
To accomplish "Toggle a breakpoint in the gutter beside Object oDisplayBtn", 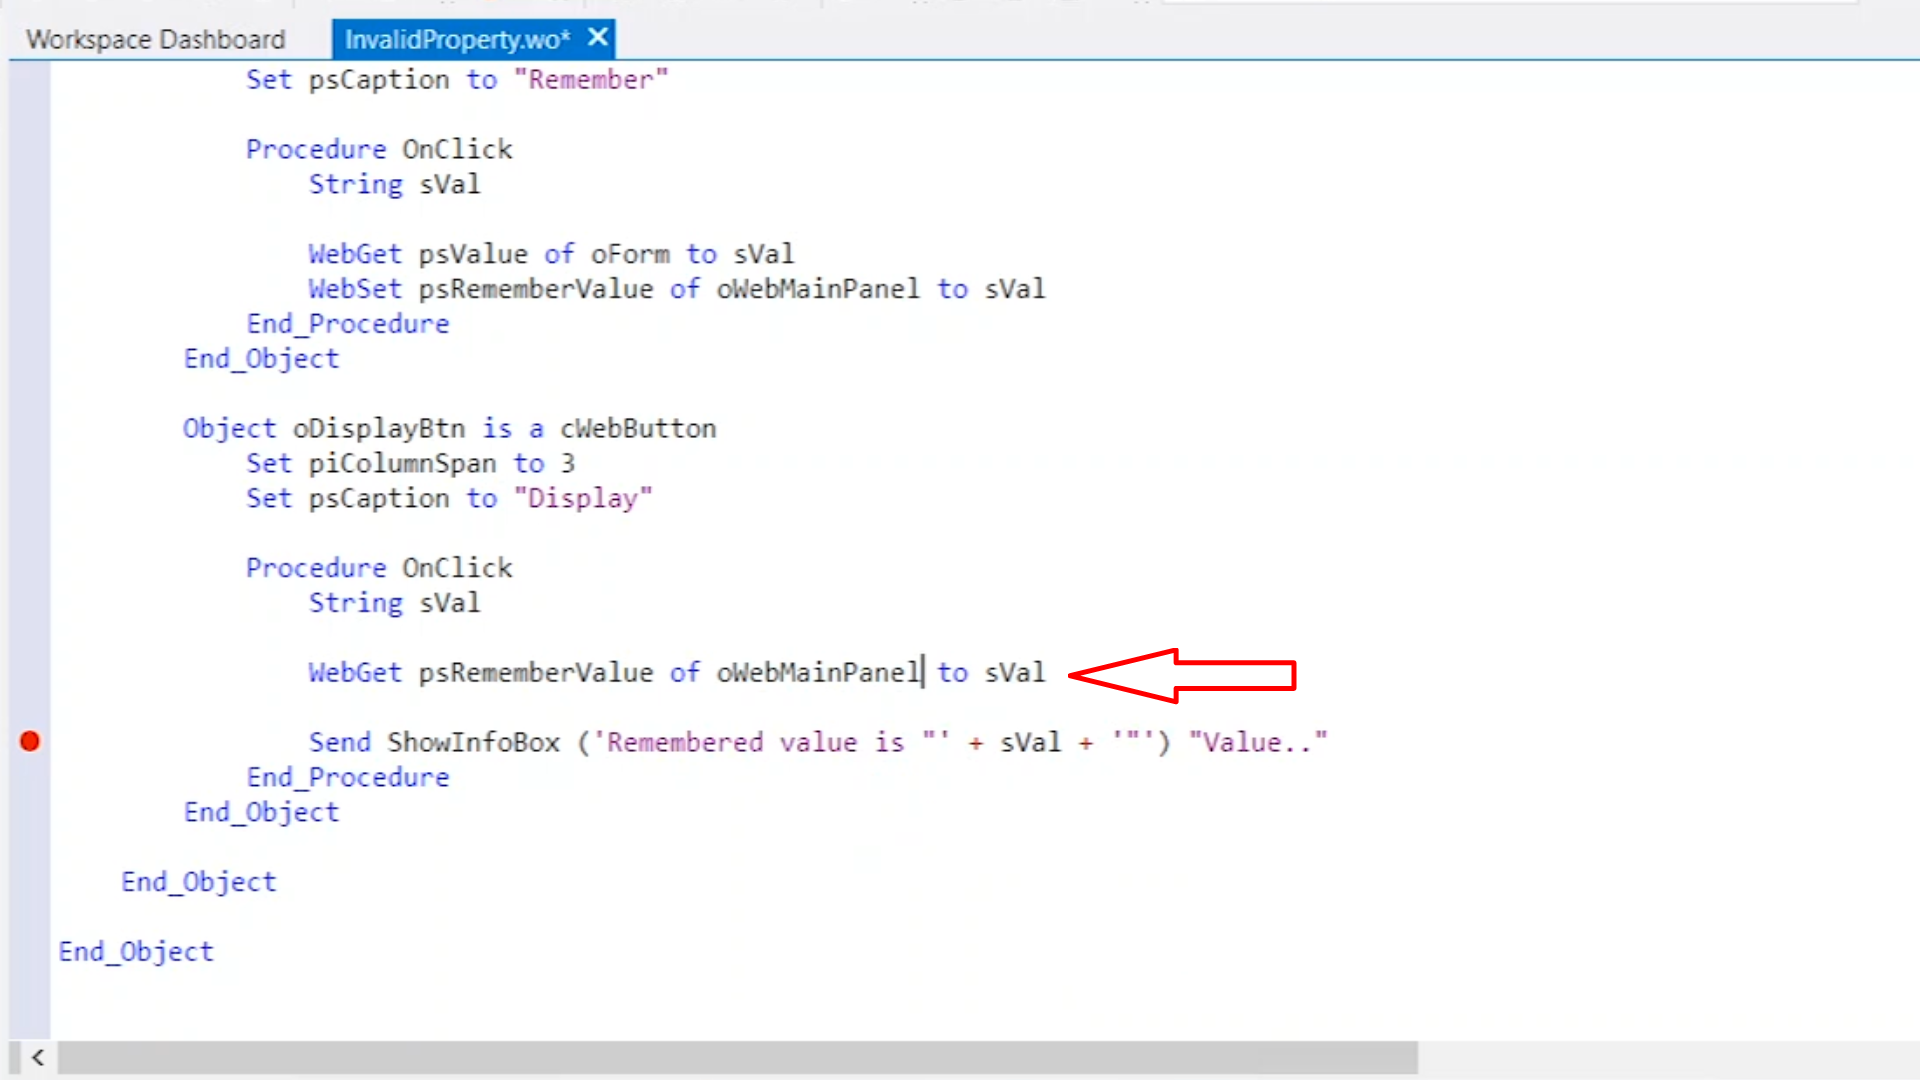I will [x=30, y=429].
